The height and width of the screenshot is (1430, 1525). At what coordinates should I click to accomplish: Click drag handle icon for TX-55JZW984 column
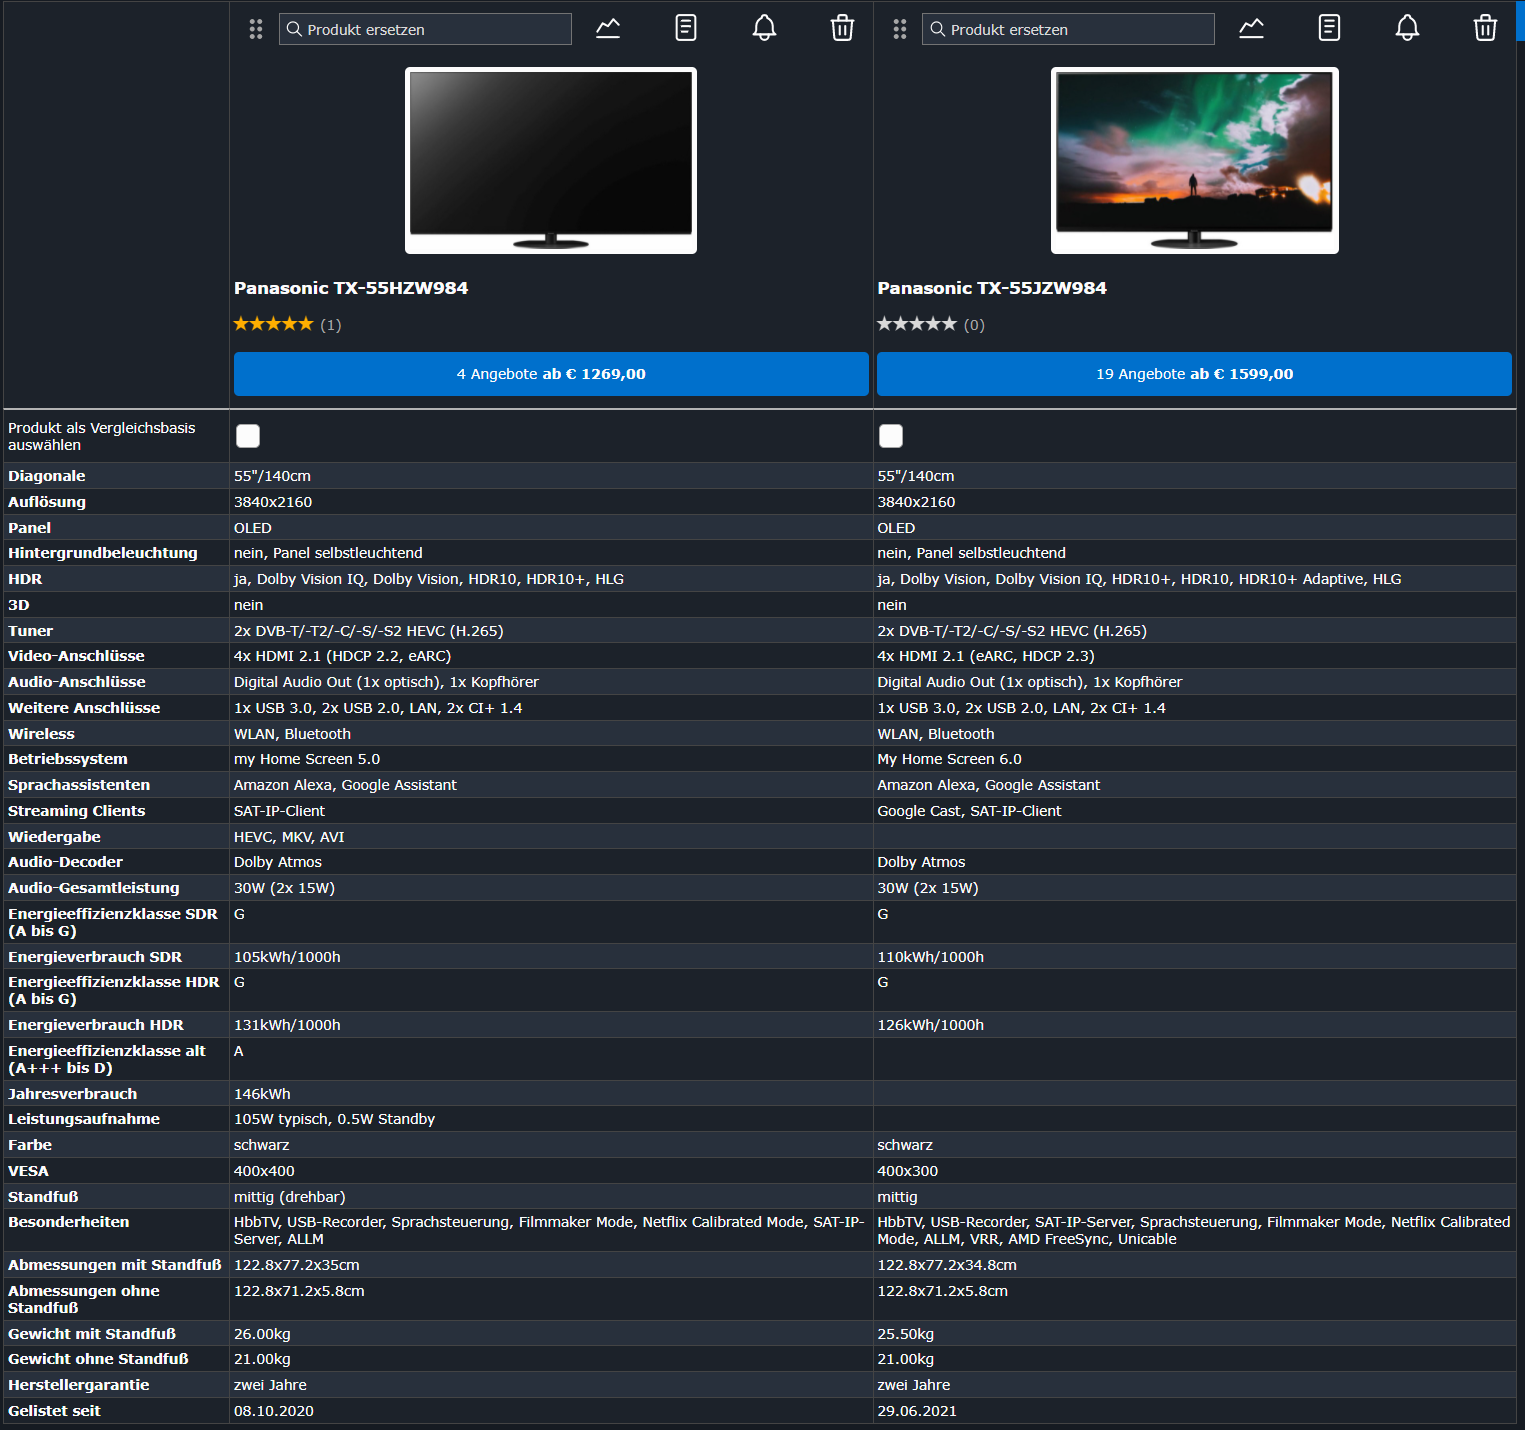tap(900, 29)
